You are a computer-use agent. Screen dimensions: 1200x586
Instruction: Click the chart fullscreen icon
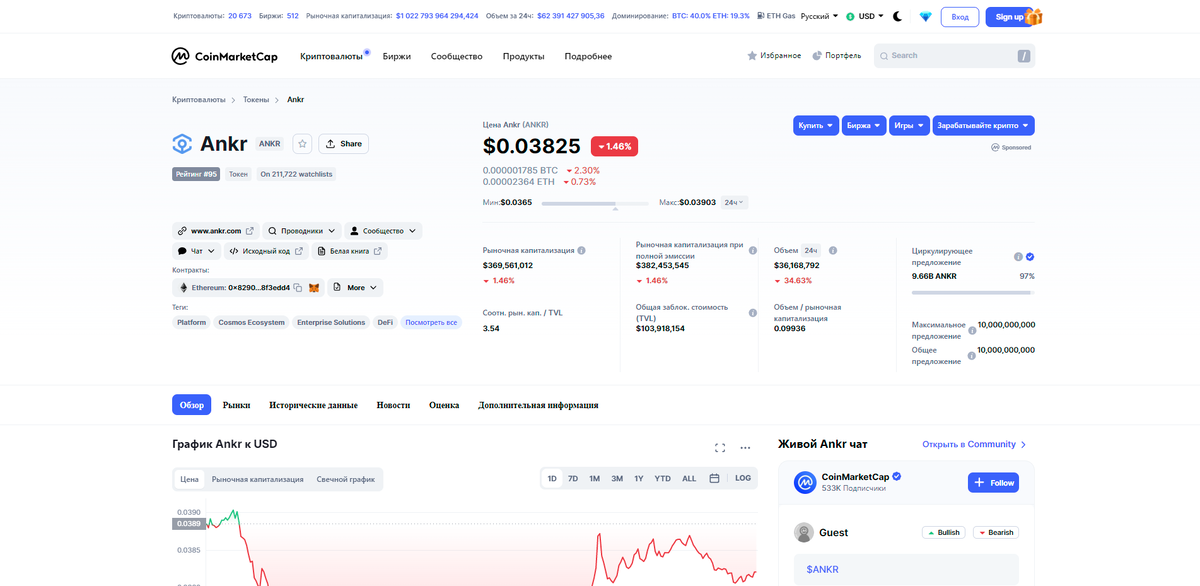(720, 448)
